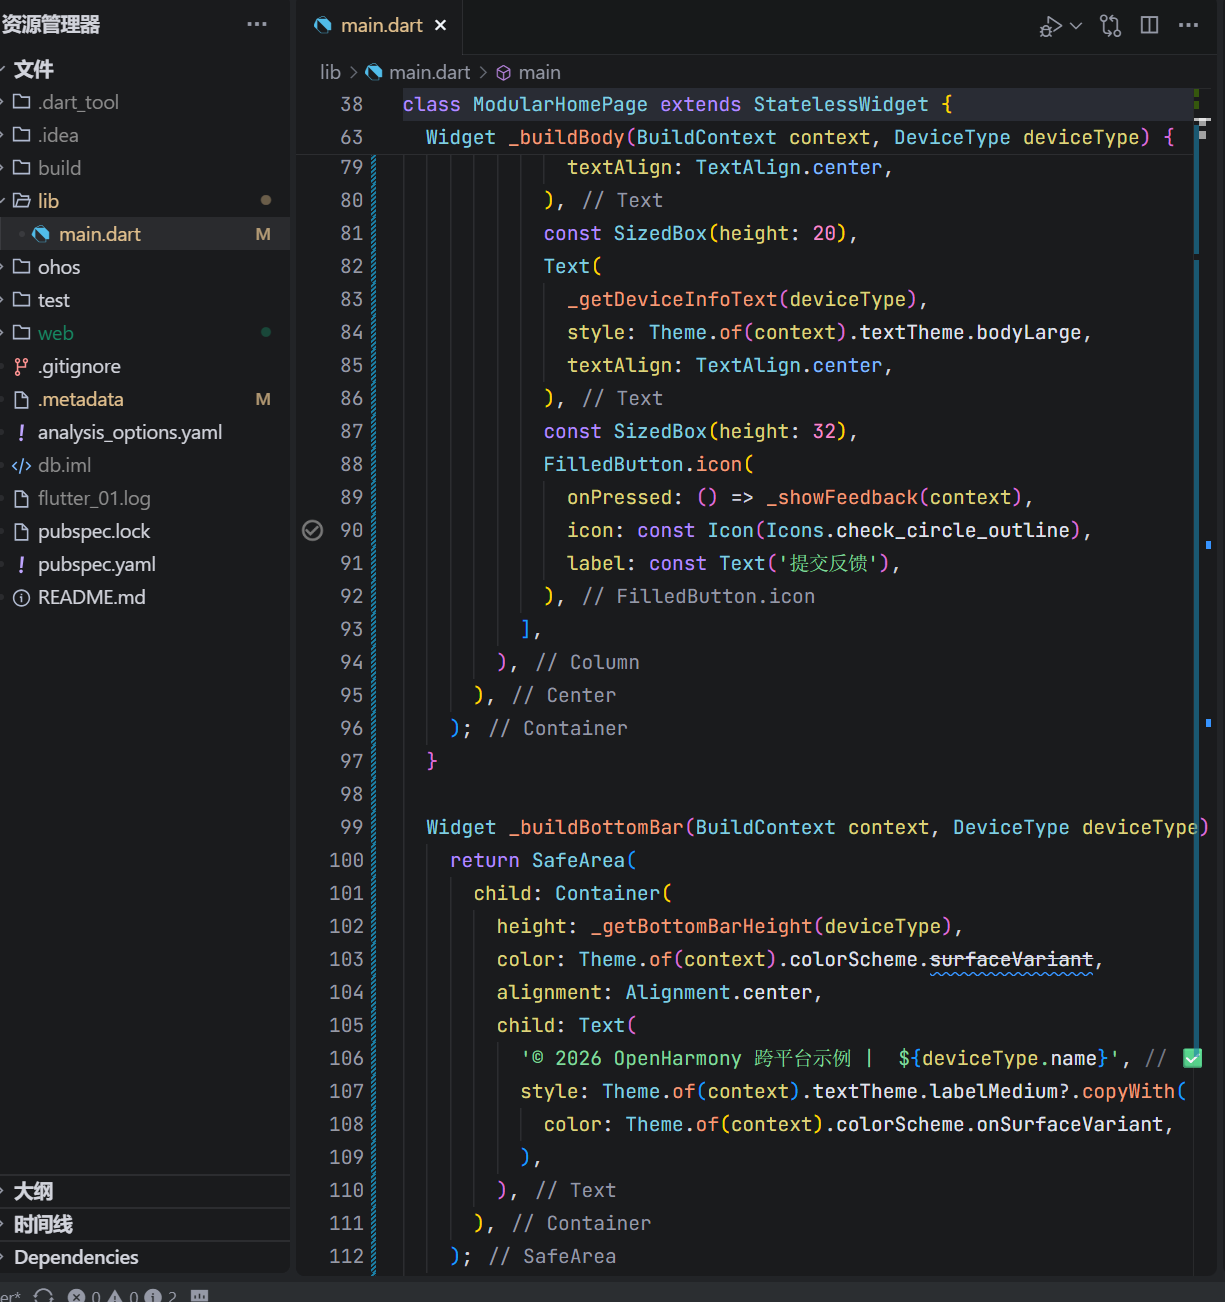Open pubspec.lock file

click(145, 531)
